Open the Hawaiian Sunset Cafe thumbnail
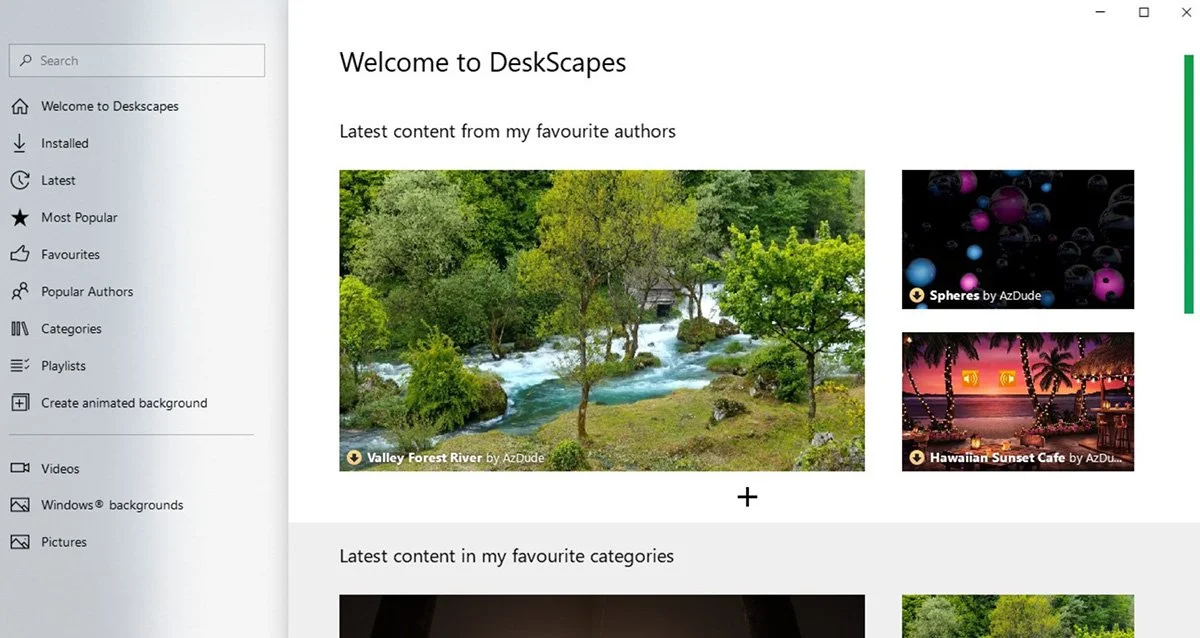 pyautogui.click(x=1018, y=401)
